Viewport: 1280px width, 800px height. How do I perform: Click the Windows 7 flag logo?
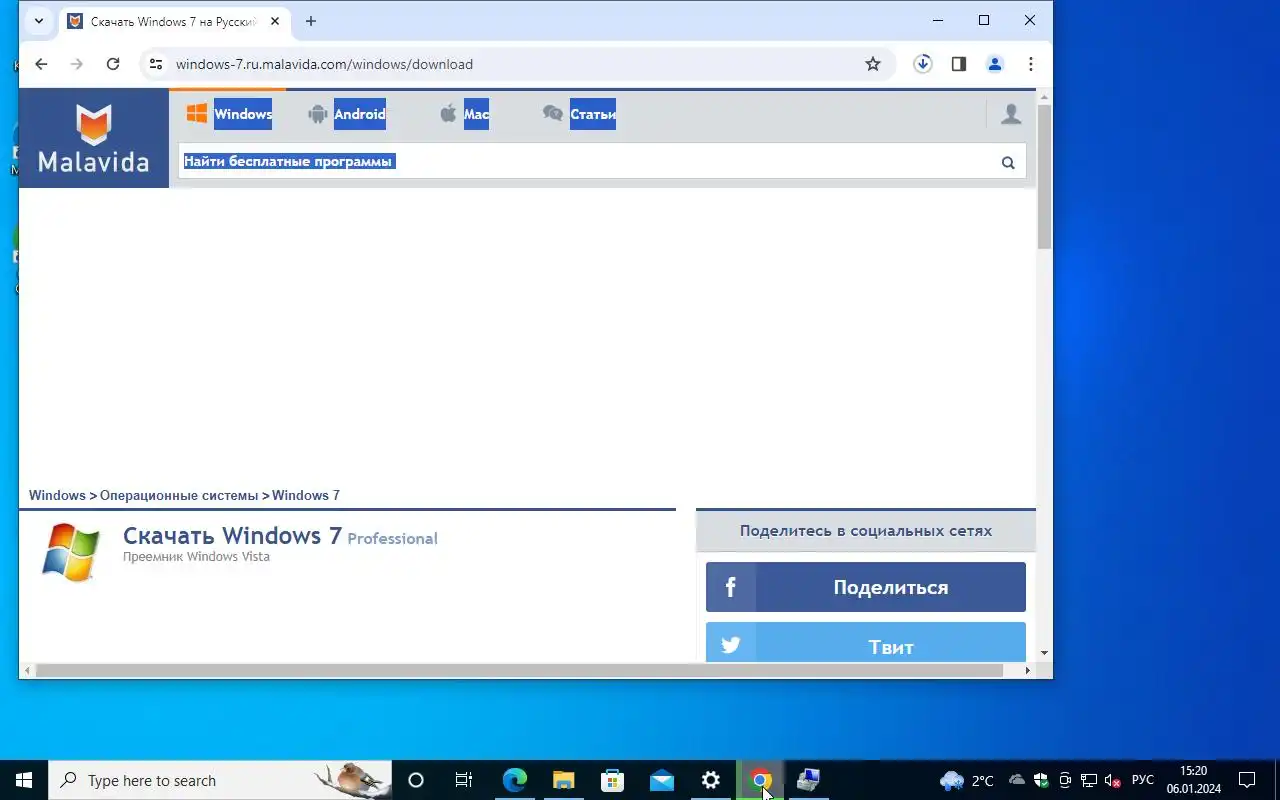[71, 551]
